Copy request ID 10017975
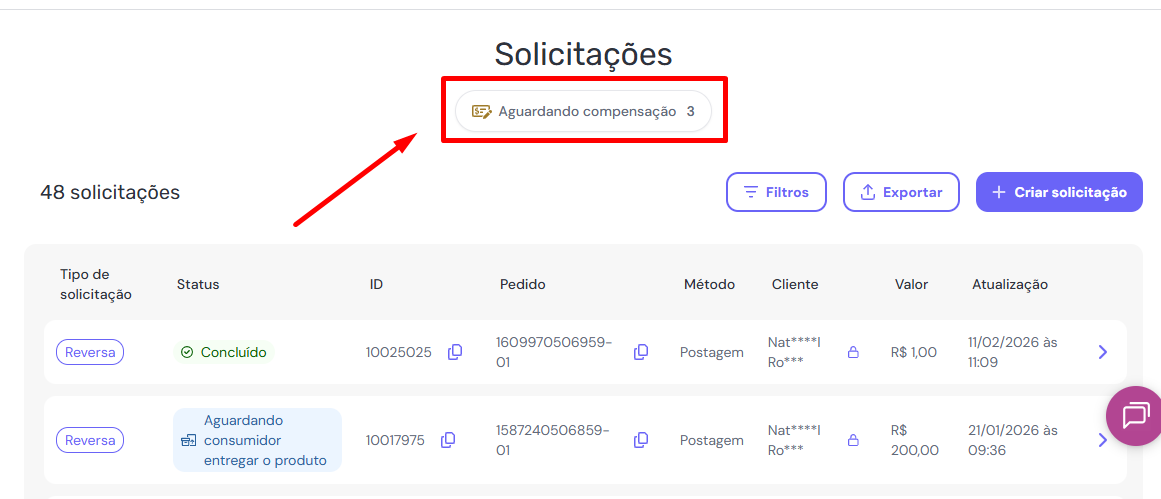Screen dimensions: 1161x499 point(448,440)
